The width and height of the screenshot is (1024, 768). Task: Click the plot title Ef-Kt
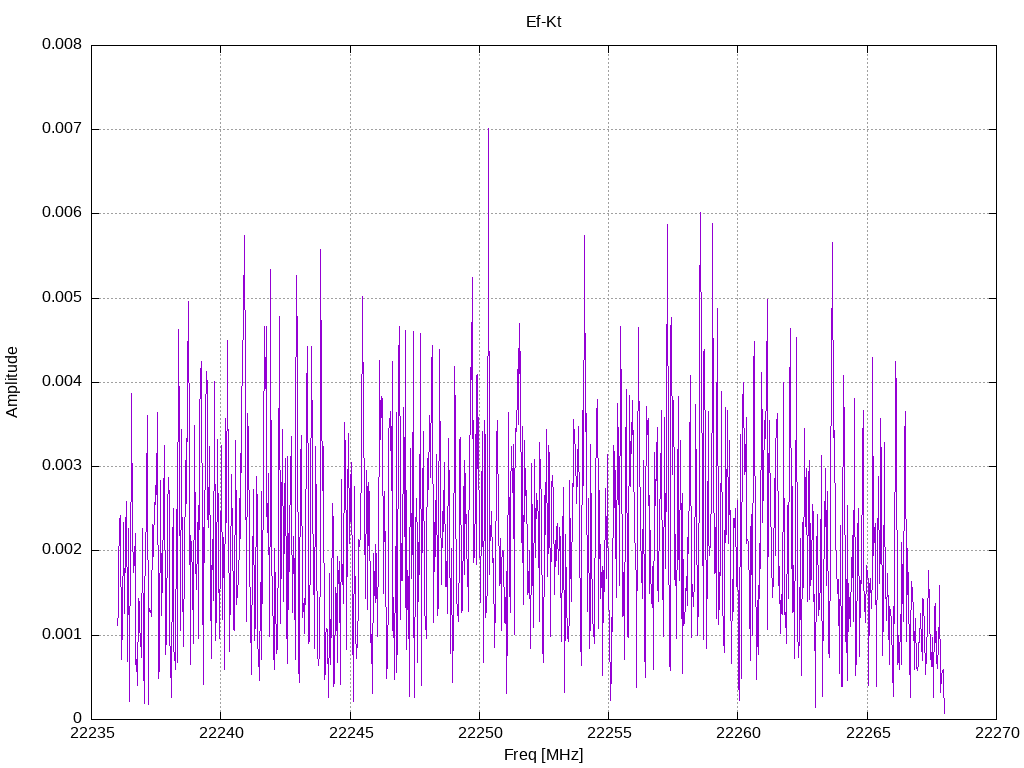coord(543,21)
